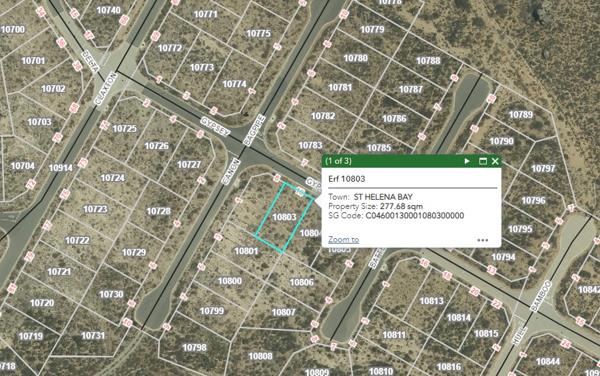600x376 pixels.
Task: Select parcel 10813 on map
Action: click(x=432, y=301)
